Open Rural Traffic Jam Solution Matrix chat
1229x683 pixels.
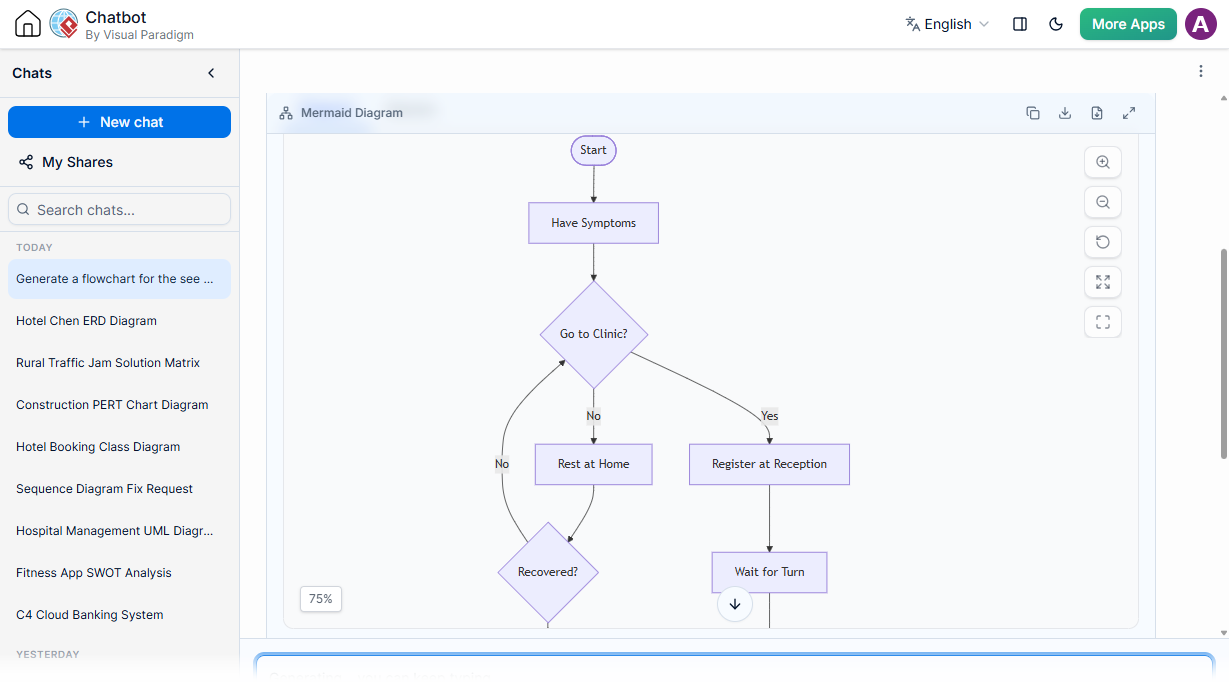(x=119, y=363)
